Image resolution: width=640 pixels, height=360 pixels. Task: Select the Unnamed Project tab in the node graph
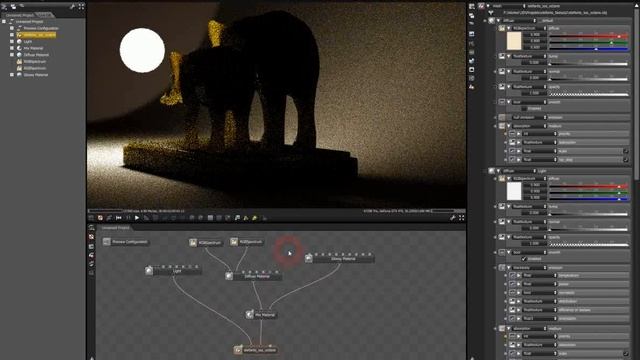tap(116, 228)
